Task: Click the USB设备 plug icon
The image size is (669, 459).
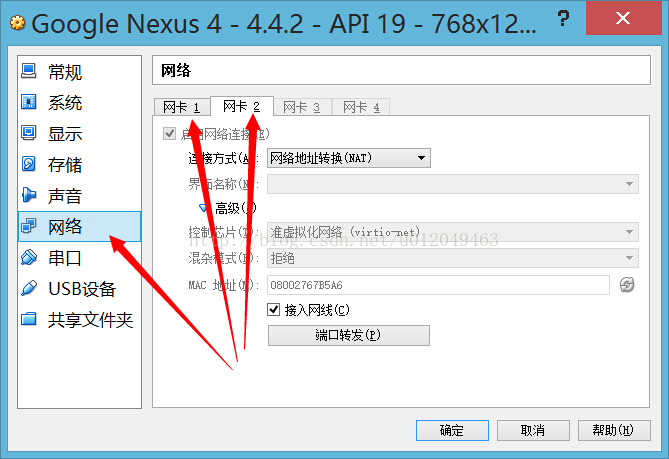Action: [x=29, y=288]
